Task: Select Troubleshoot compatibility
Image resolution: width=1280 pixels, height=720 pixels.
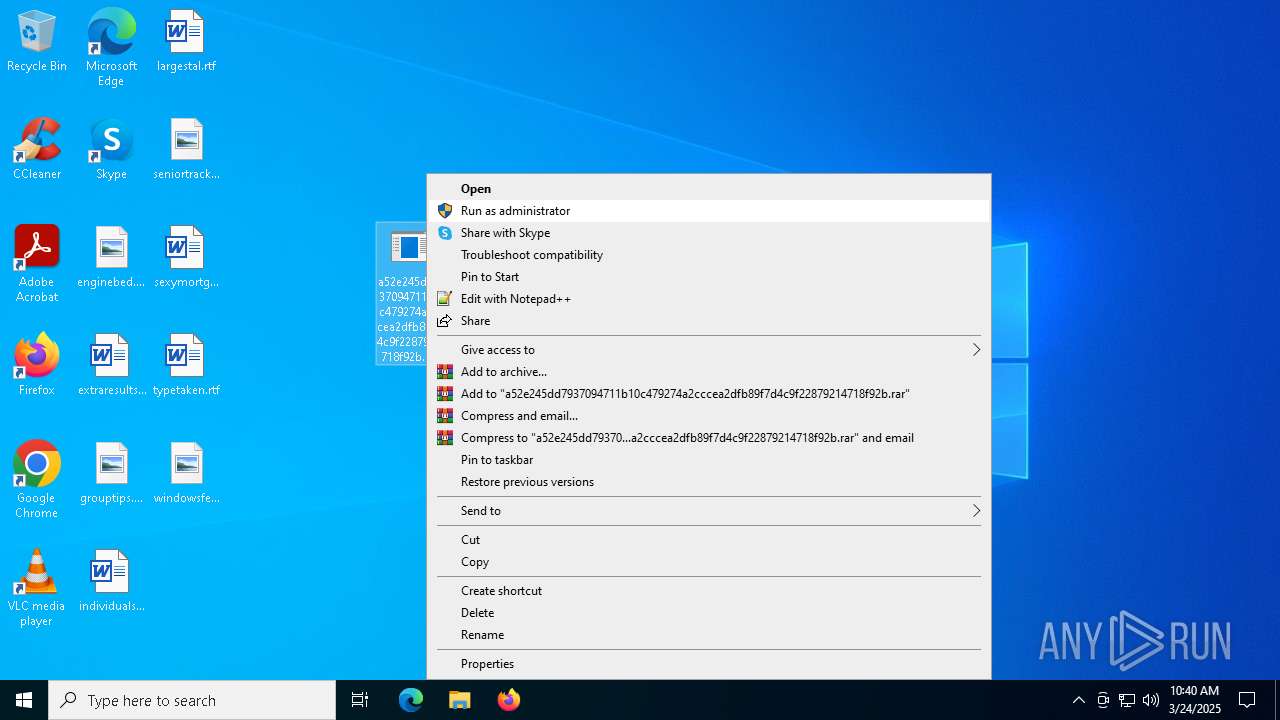Action: click(x=709, y=255)
